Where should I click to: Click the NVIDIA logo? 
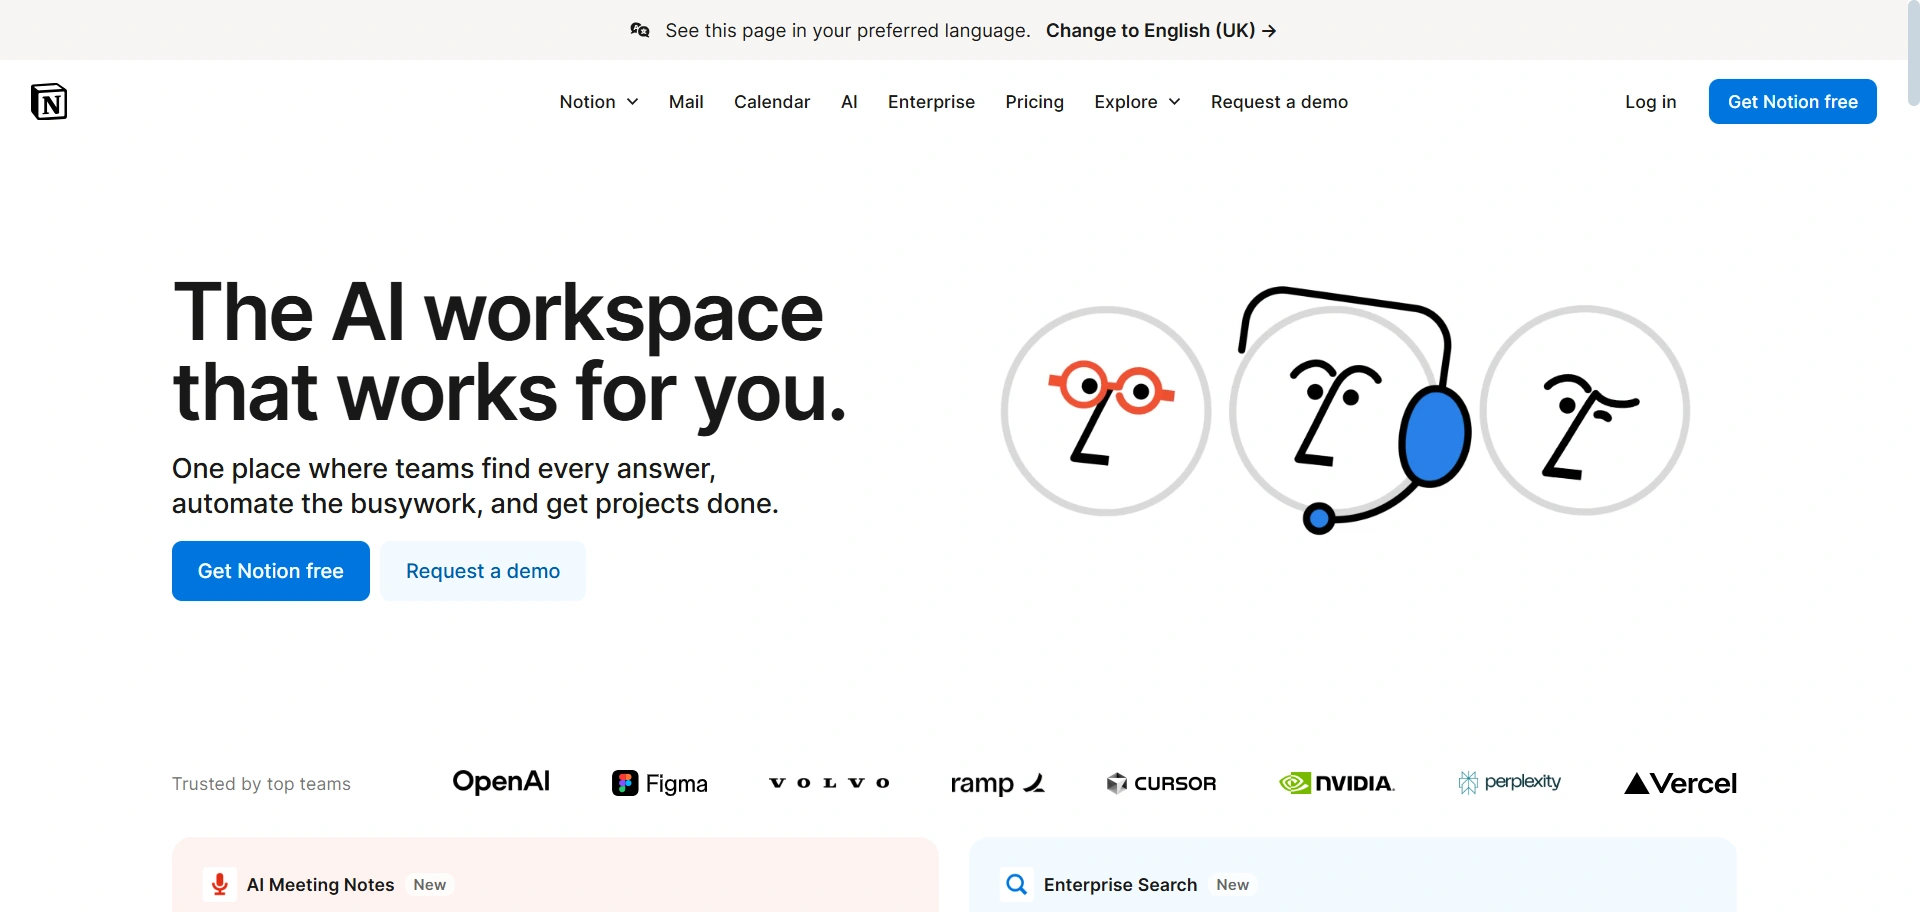click(1337, 783)
